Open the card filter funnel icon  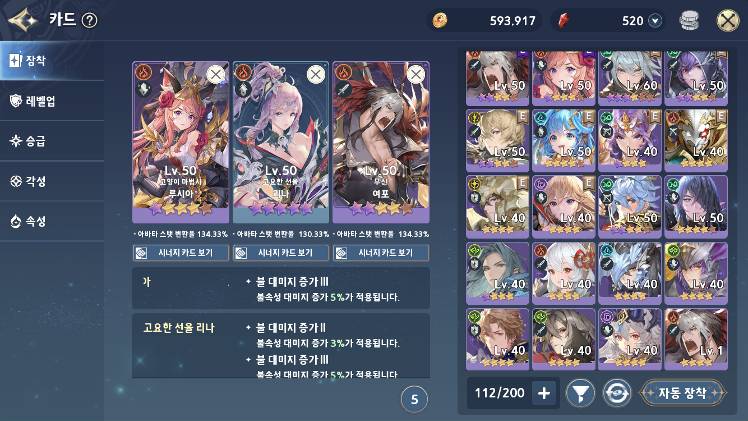pyautogui.click(x=580, y=393)
